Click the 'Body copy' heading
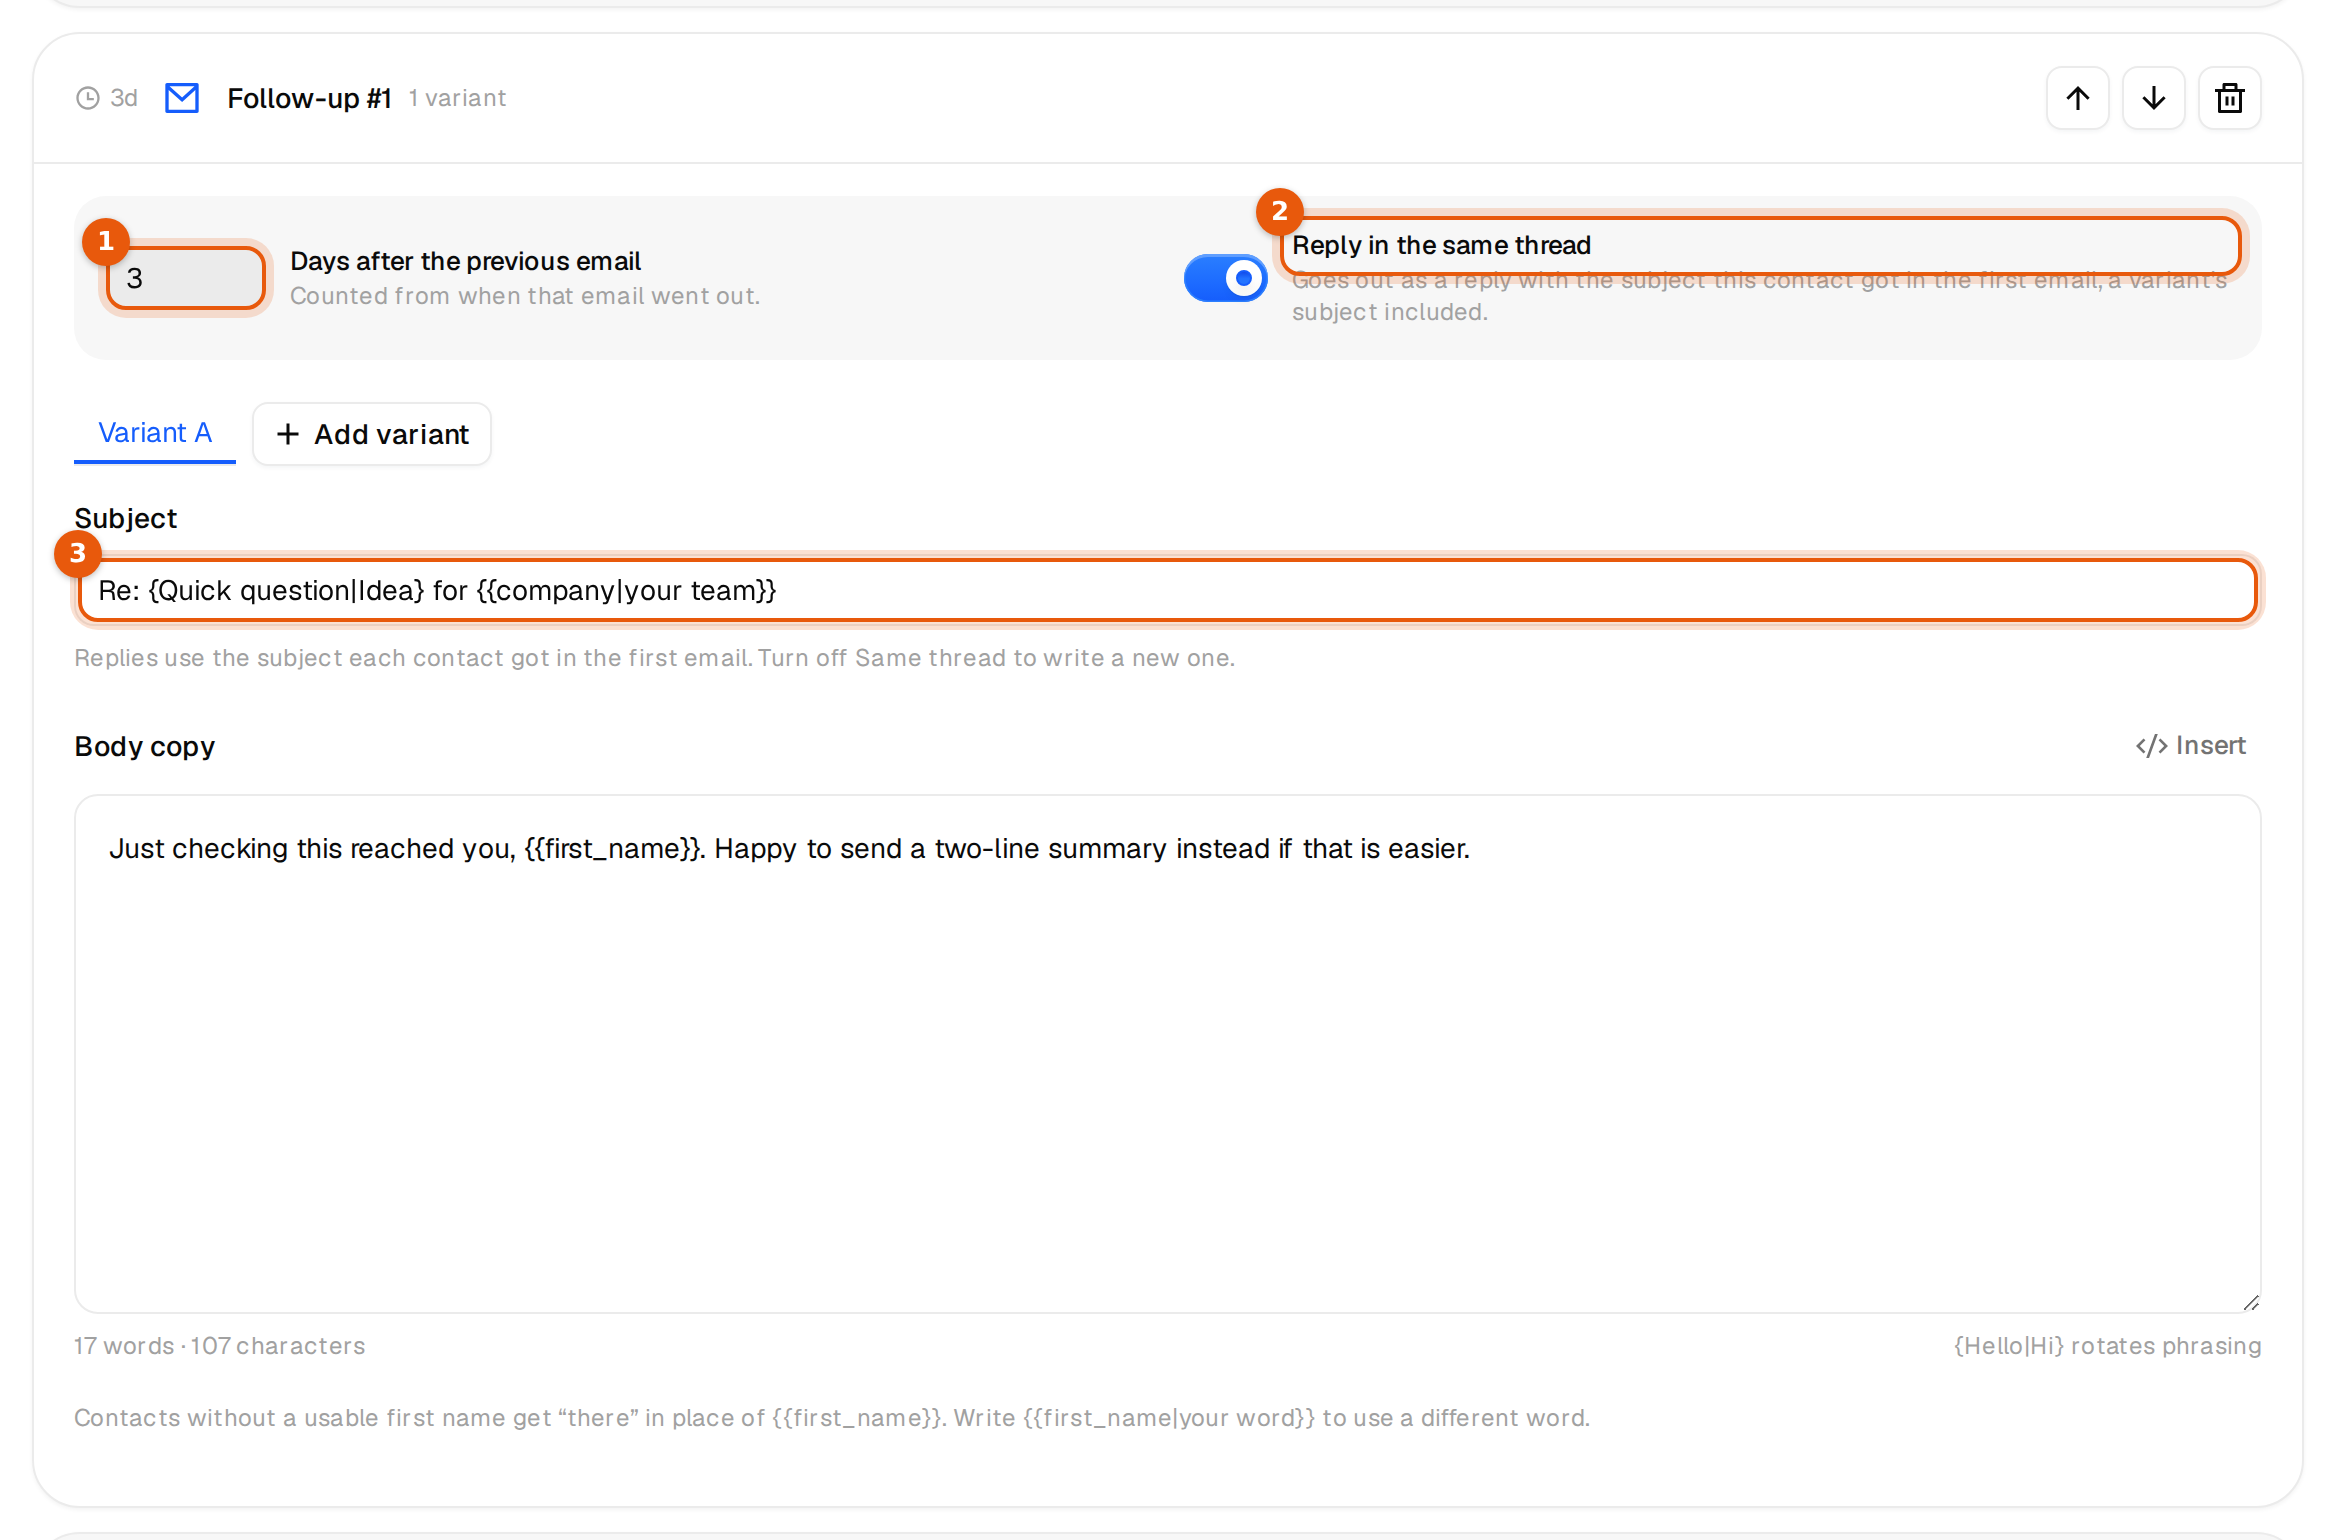This screenshot has height=1540, width=2336. 145,746
